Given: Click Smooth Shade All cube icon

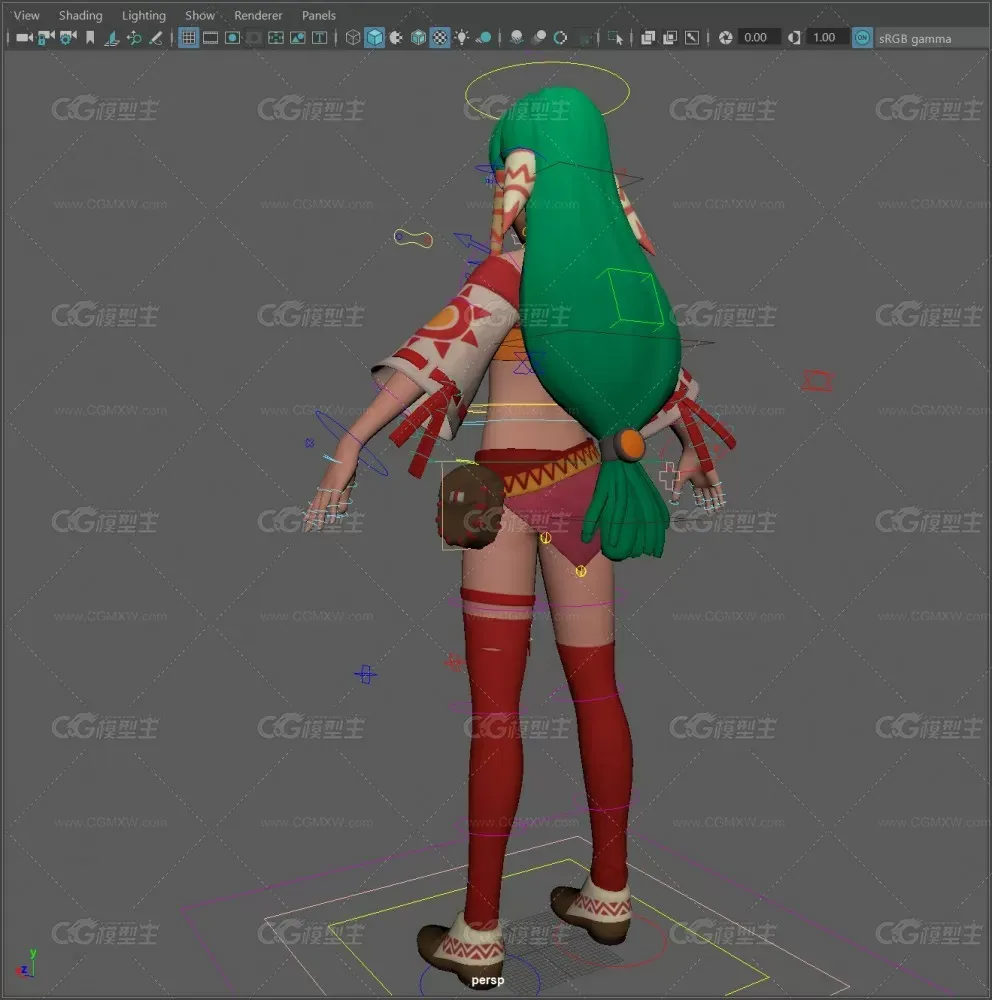Looking at the screenshot, I should coord(374,38).
